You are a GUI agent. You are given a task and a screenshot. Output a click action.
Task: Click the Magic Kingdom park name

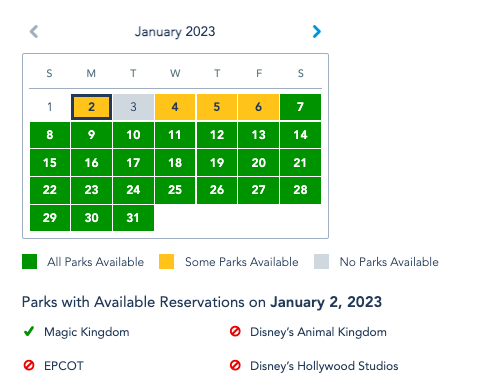(x=87, y=332)
